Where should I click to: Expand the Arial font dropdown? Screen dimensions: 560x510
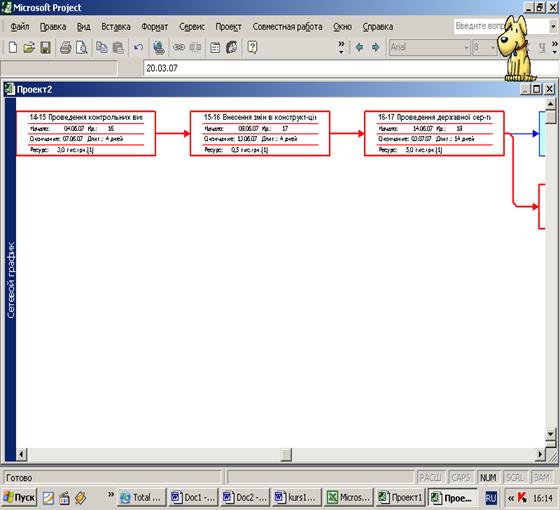[x=466, y=47]
